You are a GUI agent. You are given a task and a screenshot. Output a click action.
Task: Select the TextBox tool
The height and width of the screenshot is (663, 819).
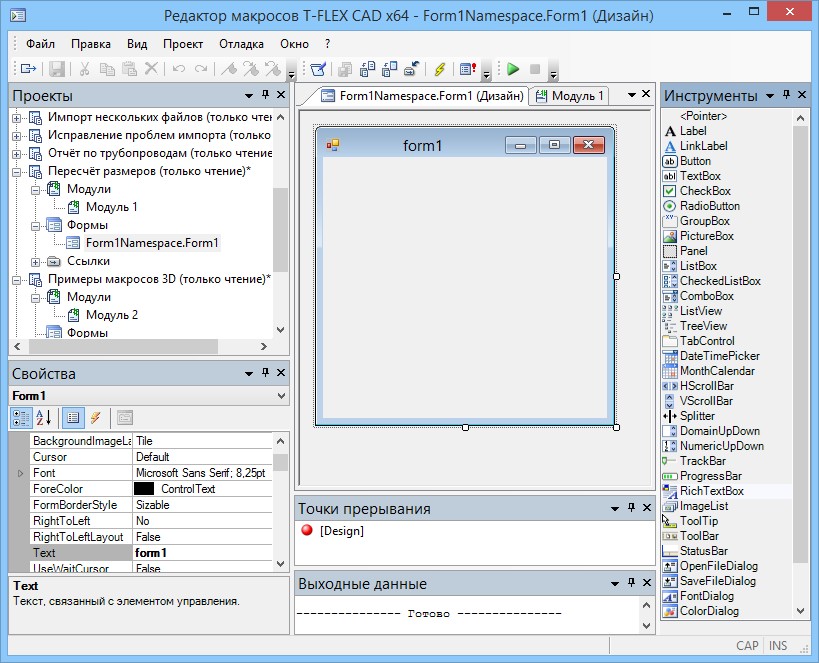point(700,176)
